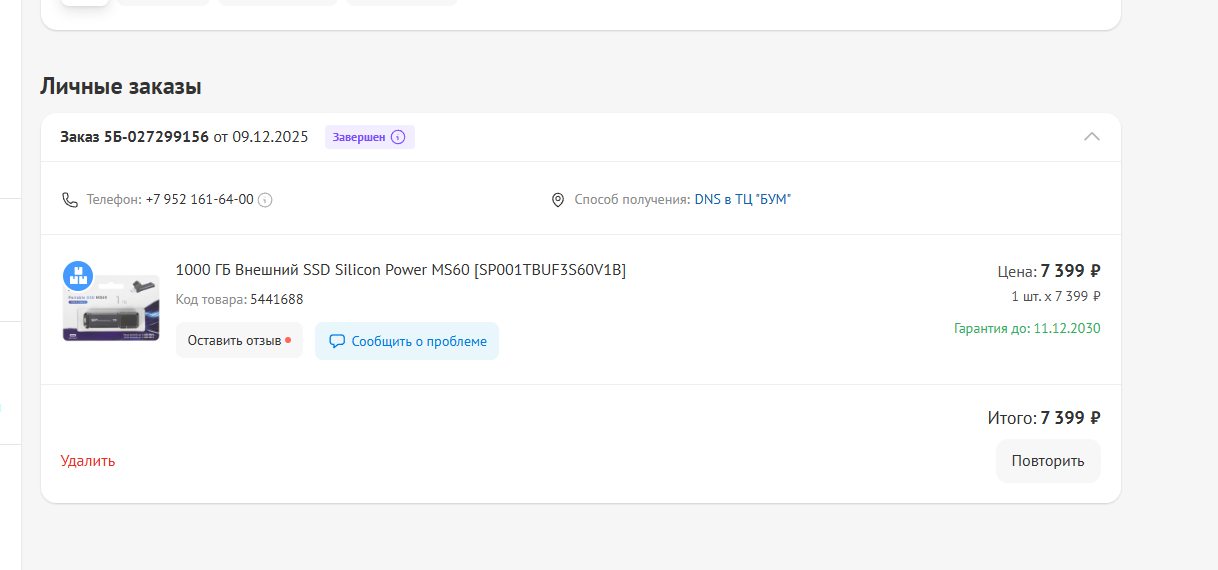Click warranty date Гарантия до 11.12.2030

(1027, 328)
